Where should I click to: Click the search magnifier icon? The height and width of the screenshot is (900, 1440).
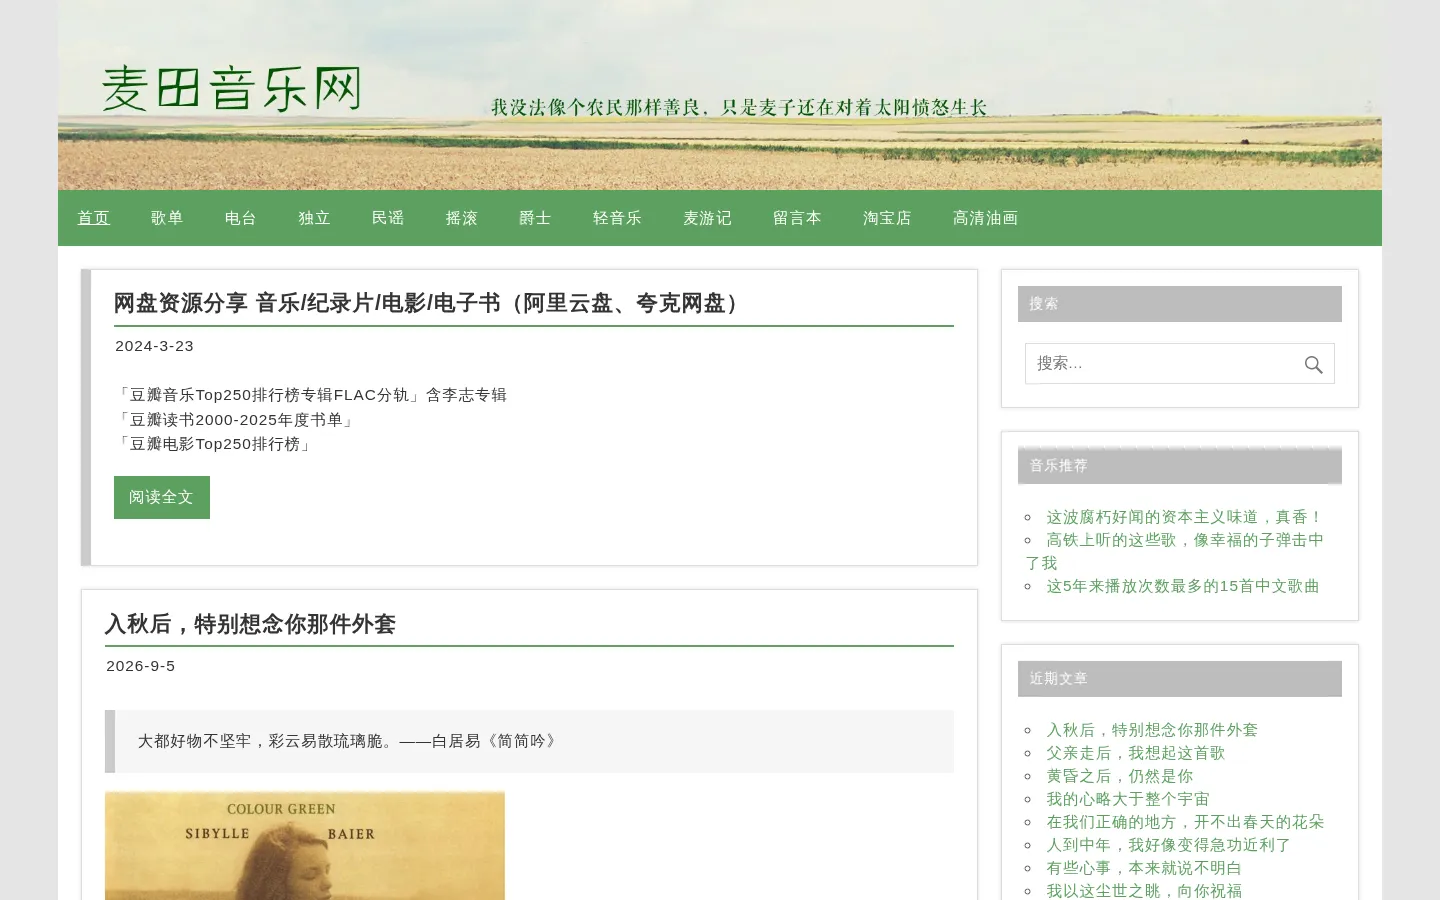pos(1313,365)
